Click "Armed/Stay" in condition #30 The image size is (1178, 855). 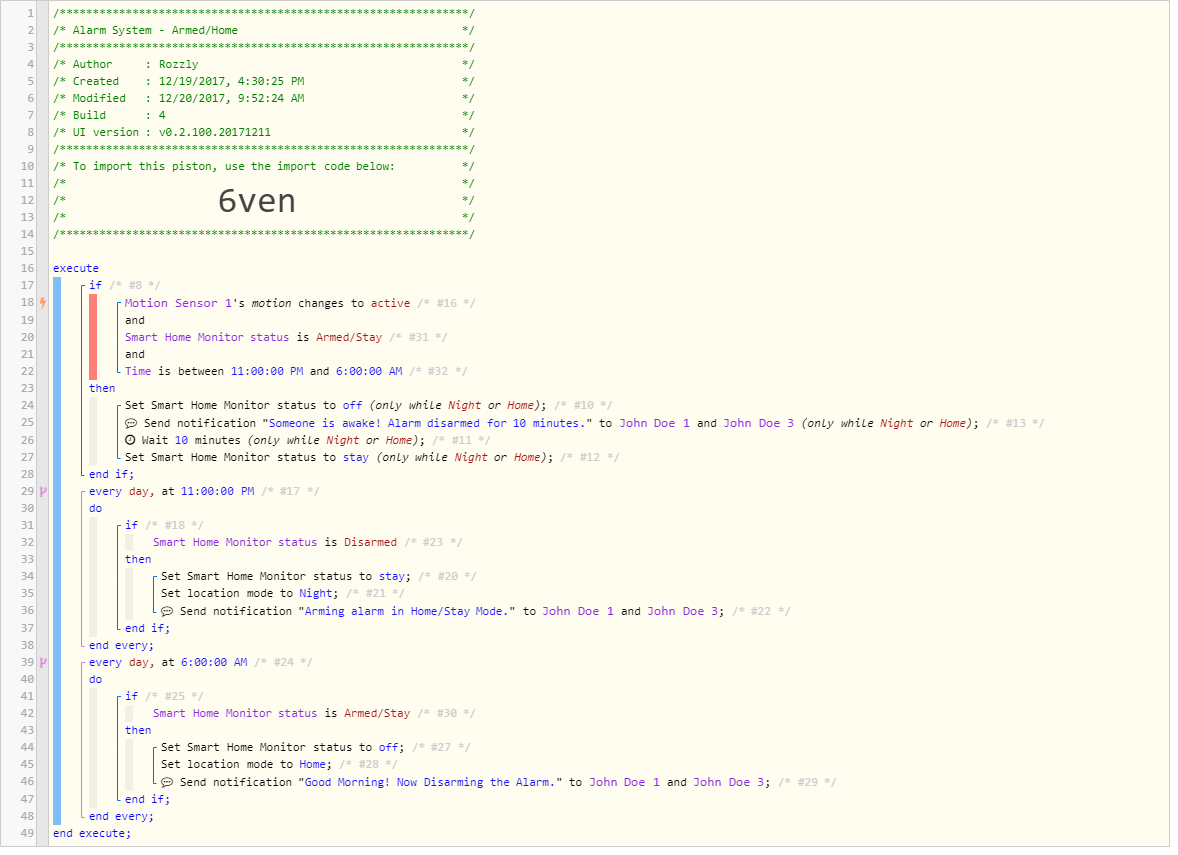point(377,714)
